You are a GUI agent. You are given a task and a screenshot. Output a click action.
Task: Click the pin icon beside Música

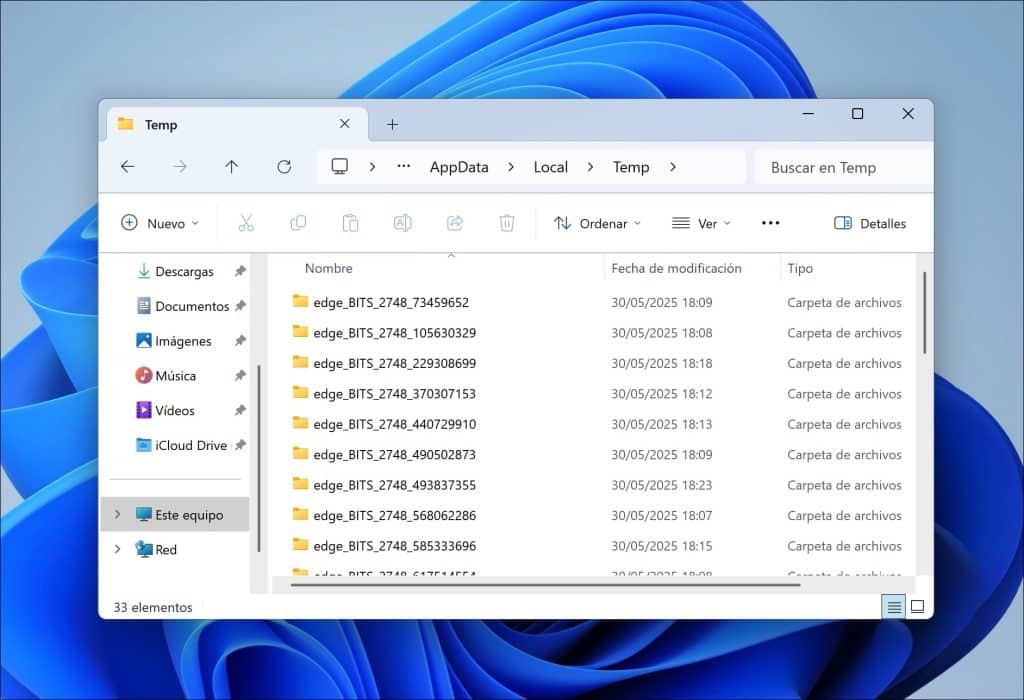240,375
